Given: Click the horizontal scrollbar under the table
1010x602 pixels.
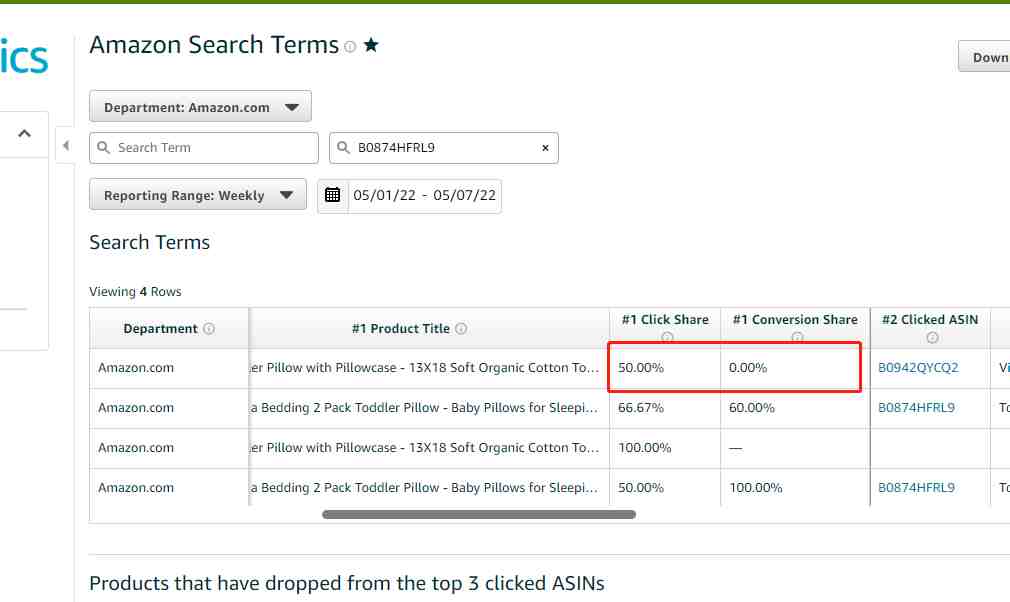Looking at the screenshot, I should tap(479, 514).
